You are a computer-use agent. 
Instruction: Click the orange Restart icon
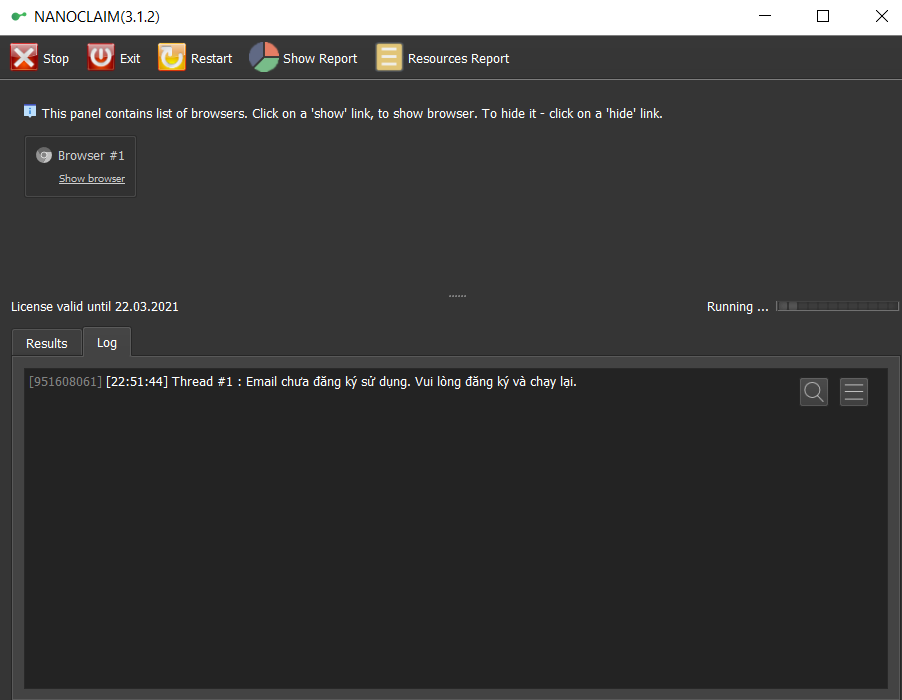coord(171,58)
